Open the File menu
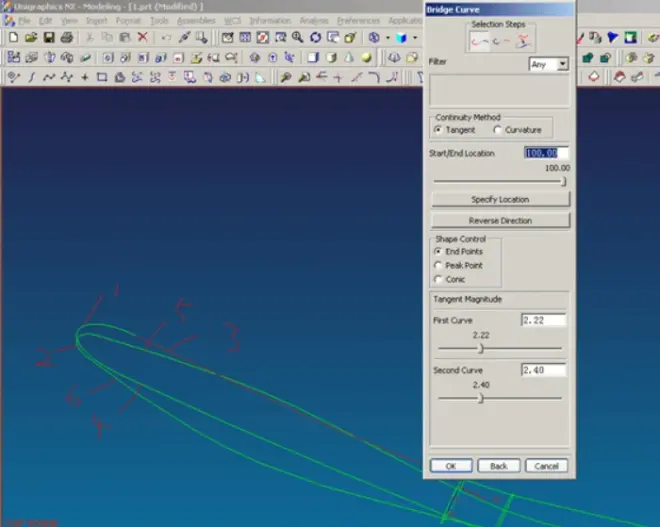Viewport: 660px width, 527px height. (x=24, y=21)
